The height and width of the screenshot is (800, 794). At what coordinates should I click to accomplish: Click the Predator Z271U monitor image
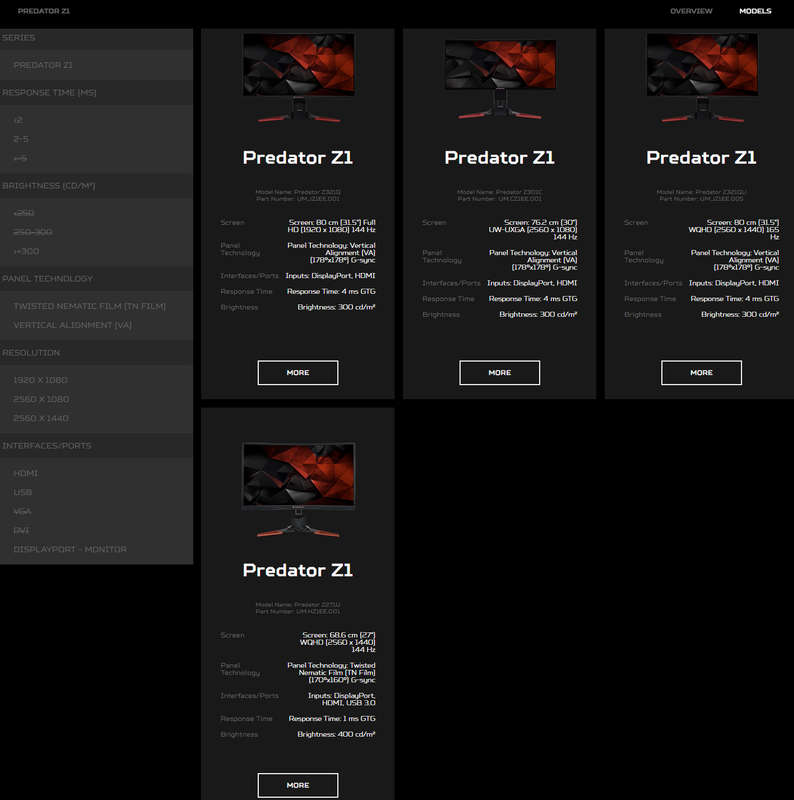(299, 490)
